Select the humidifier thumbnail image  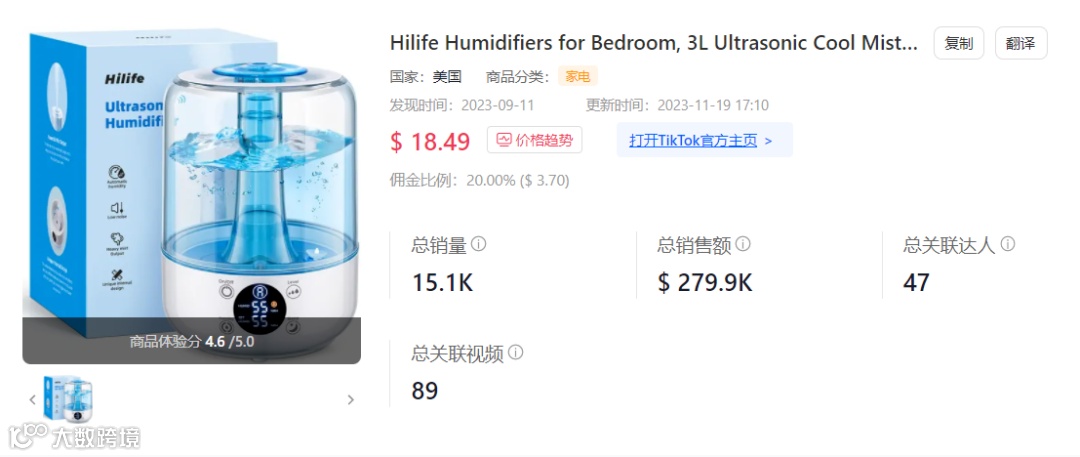point(68,399)
